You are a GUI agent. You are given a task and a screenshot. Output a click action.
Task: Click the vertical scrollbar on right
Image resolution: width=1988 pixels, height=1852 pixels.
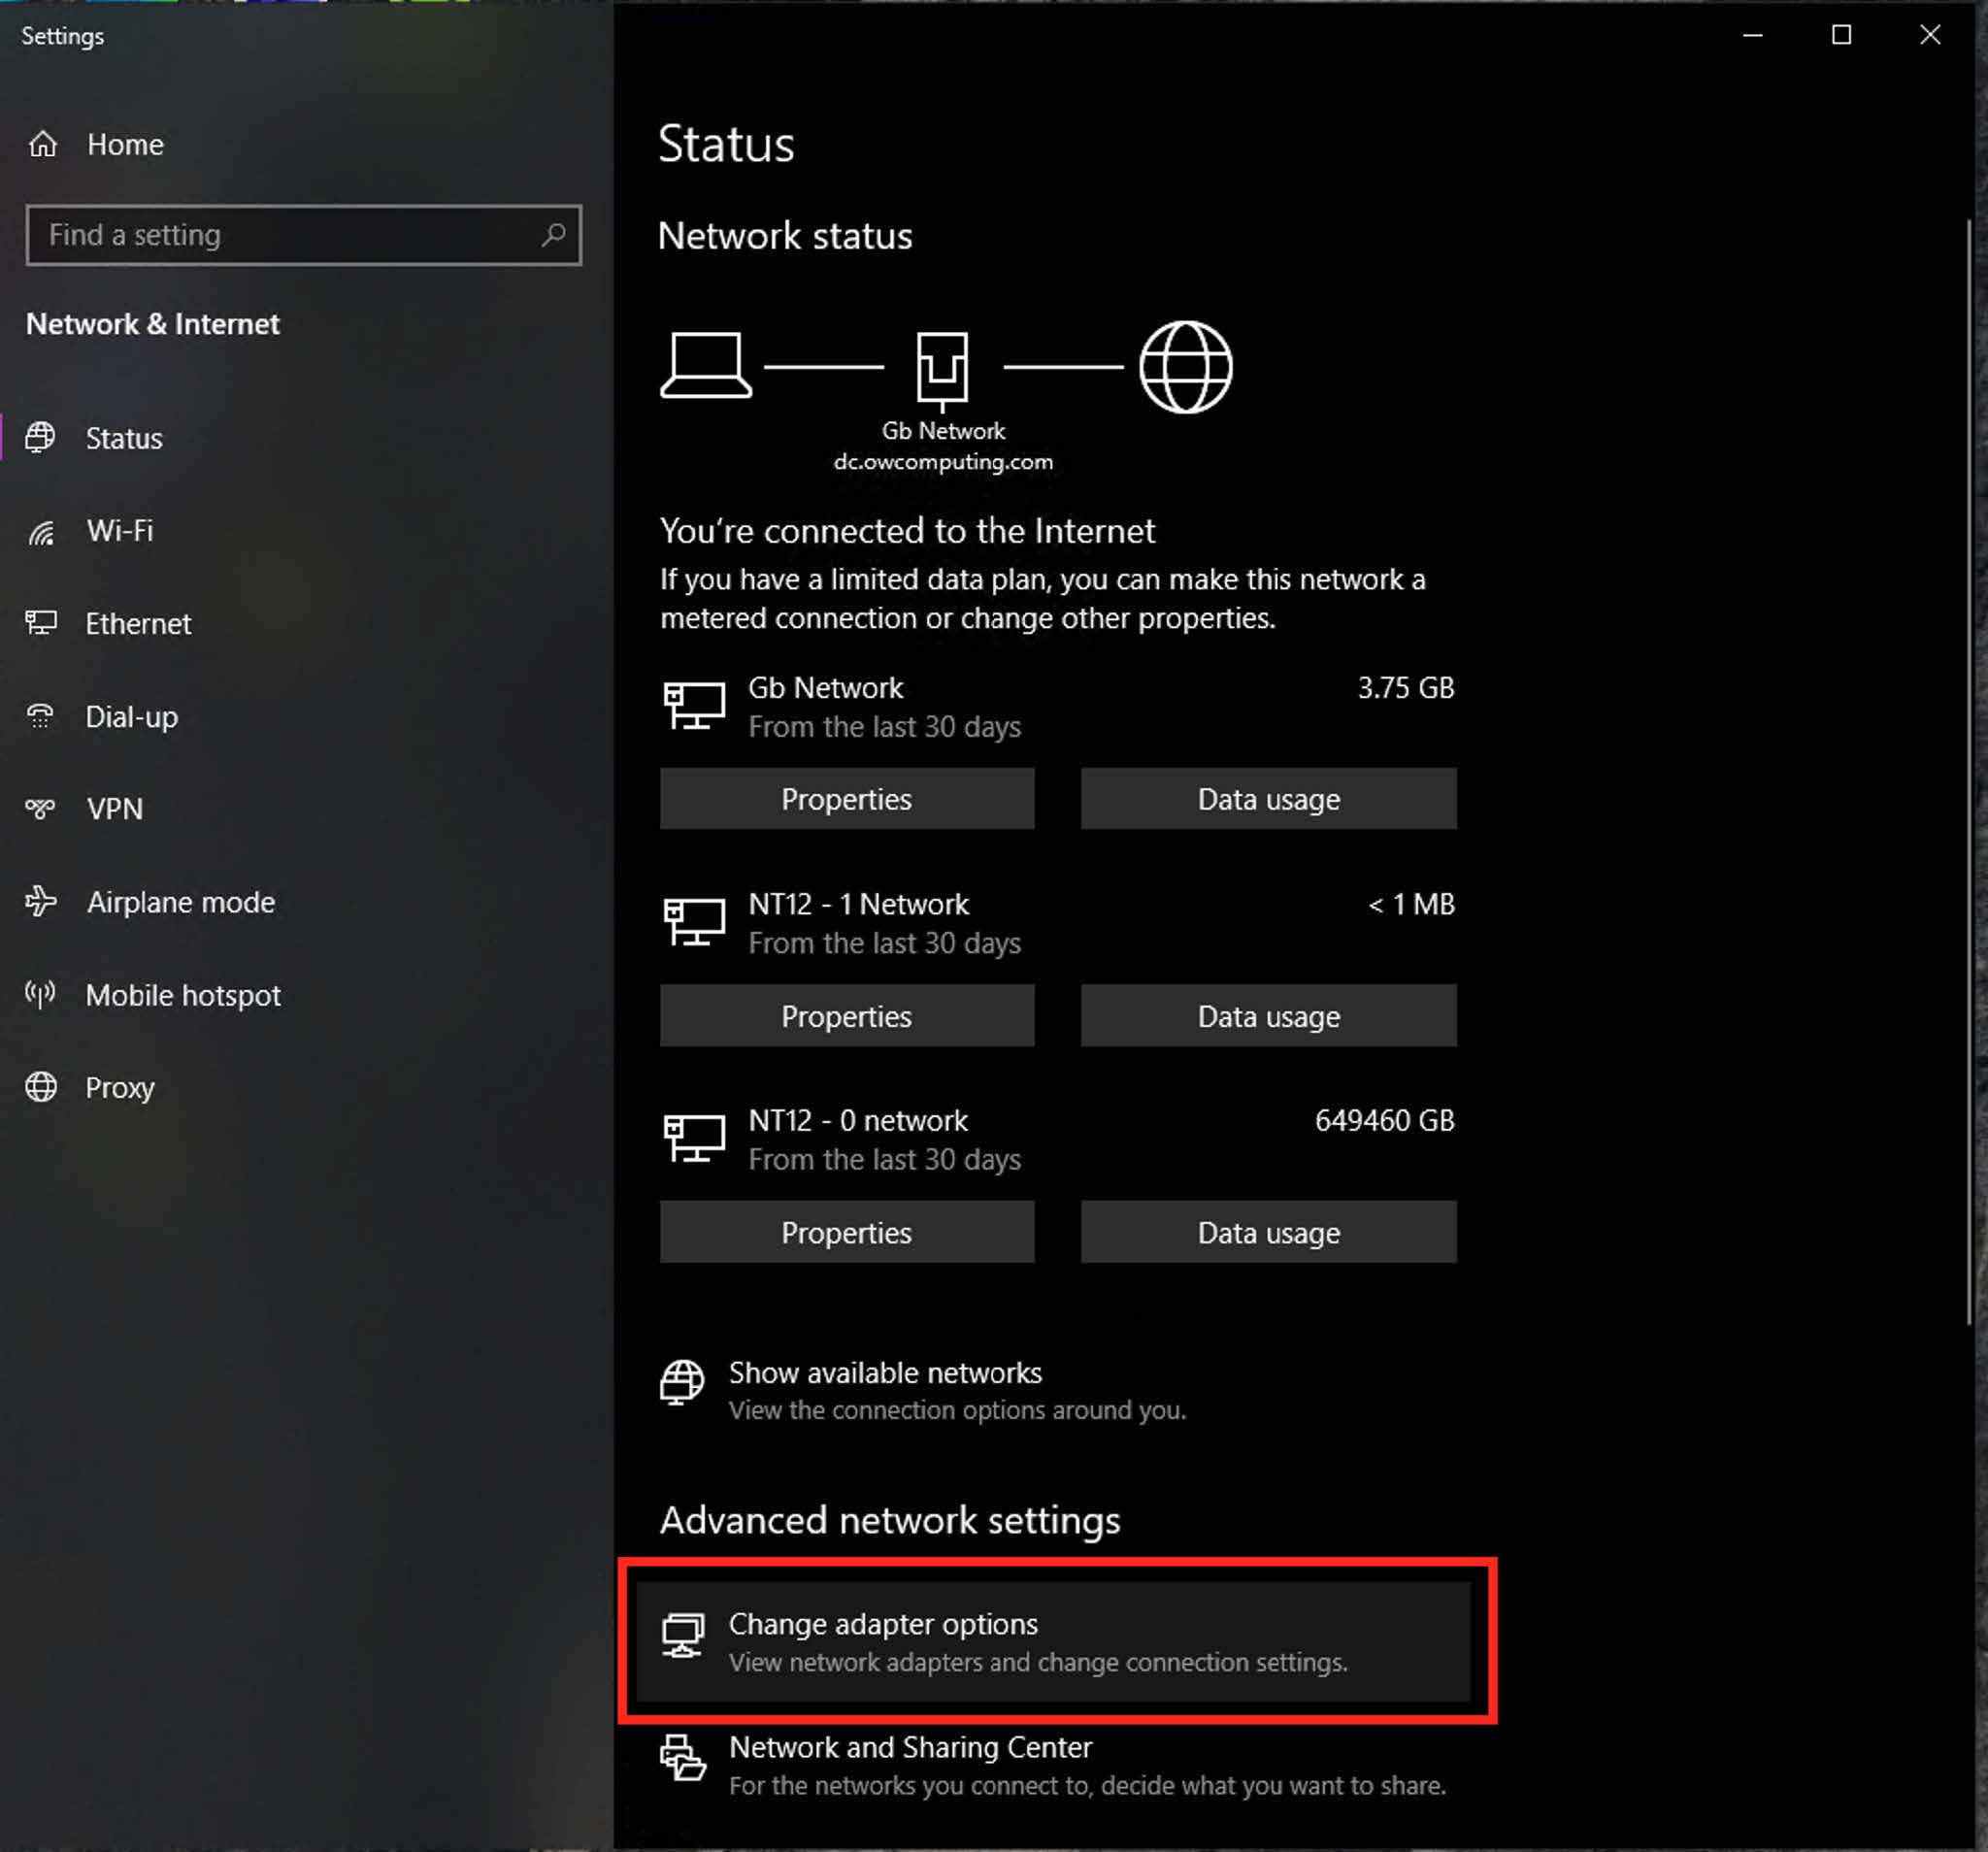click(1968, 770)
